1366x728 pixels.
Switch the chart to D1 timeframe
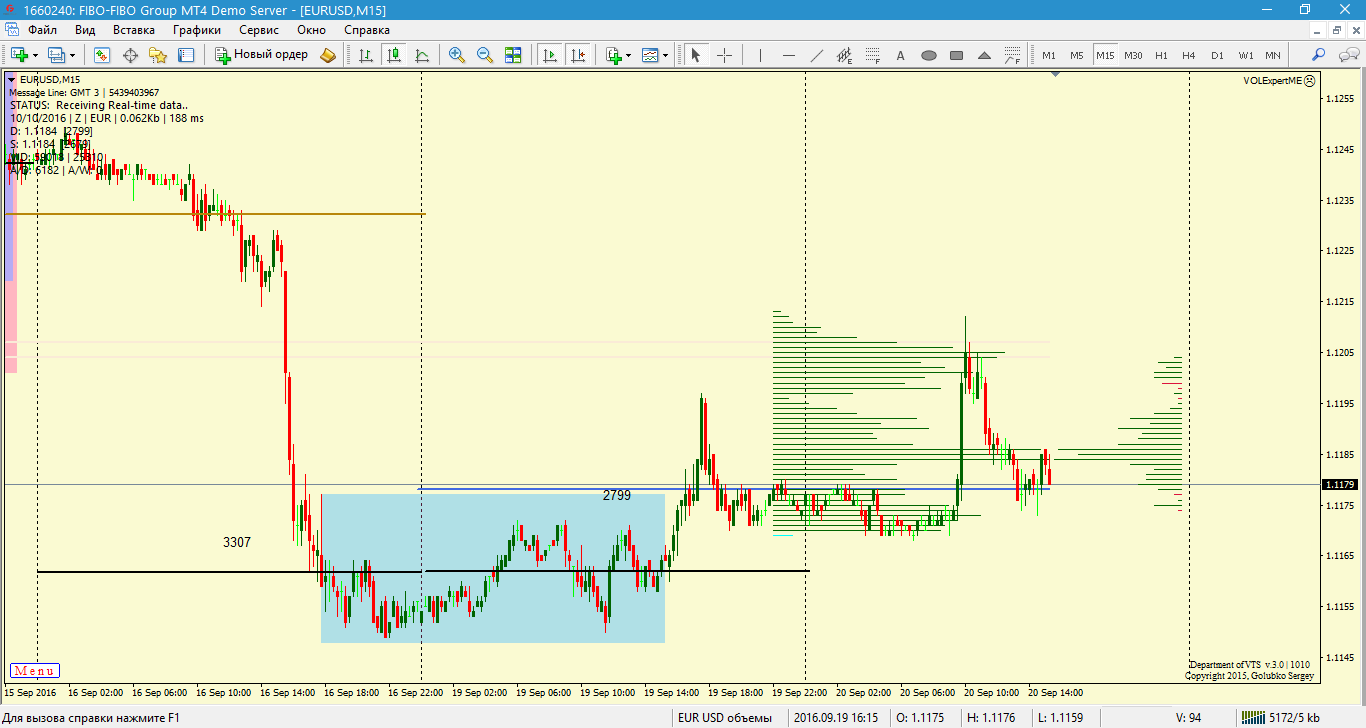(1217, 55)
